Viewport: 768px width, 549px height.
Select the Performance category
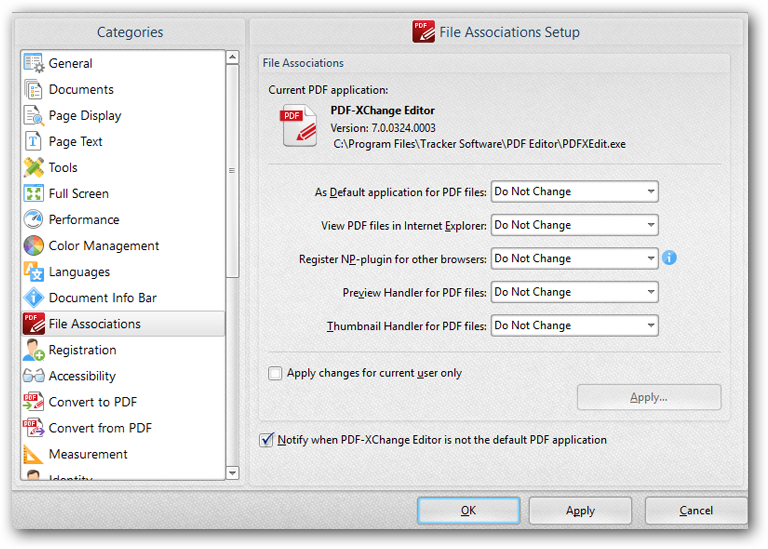pyautogui.click(x=123, y=219)
